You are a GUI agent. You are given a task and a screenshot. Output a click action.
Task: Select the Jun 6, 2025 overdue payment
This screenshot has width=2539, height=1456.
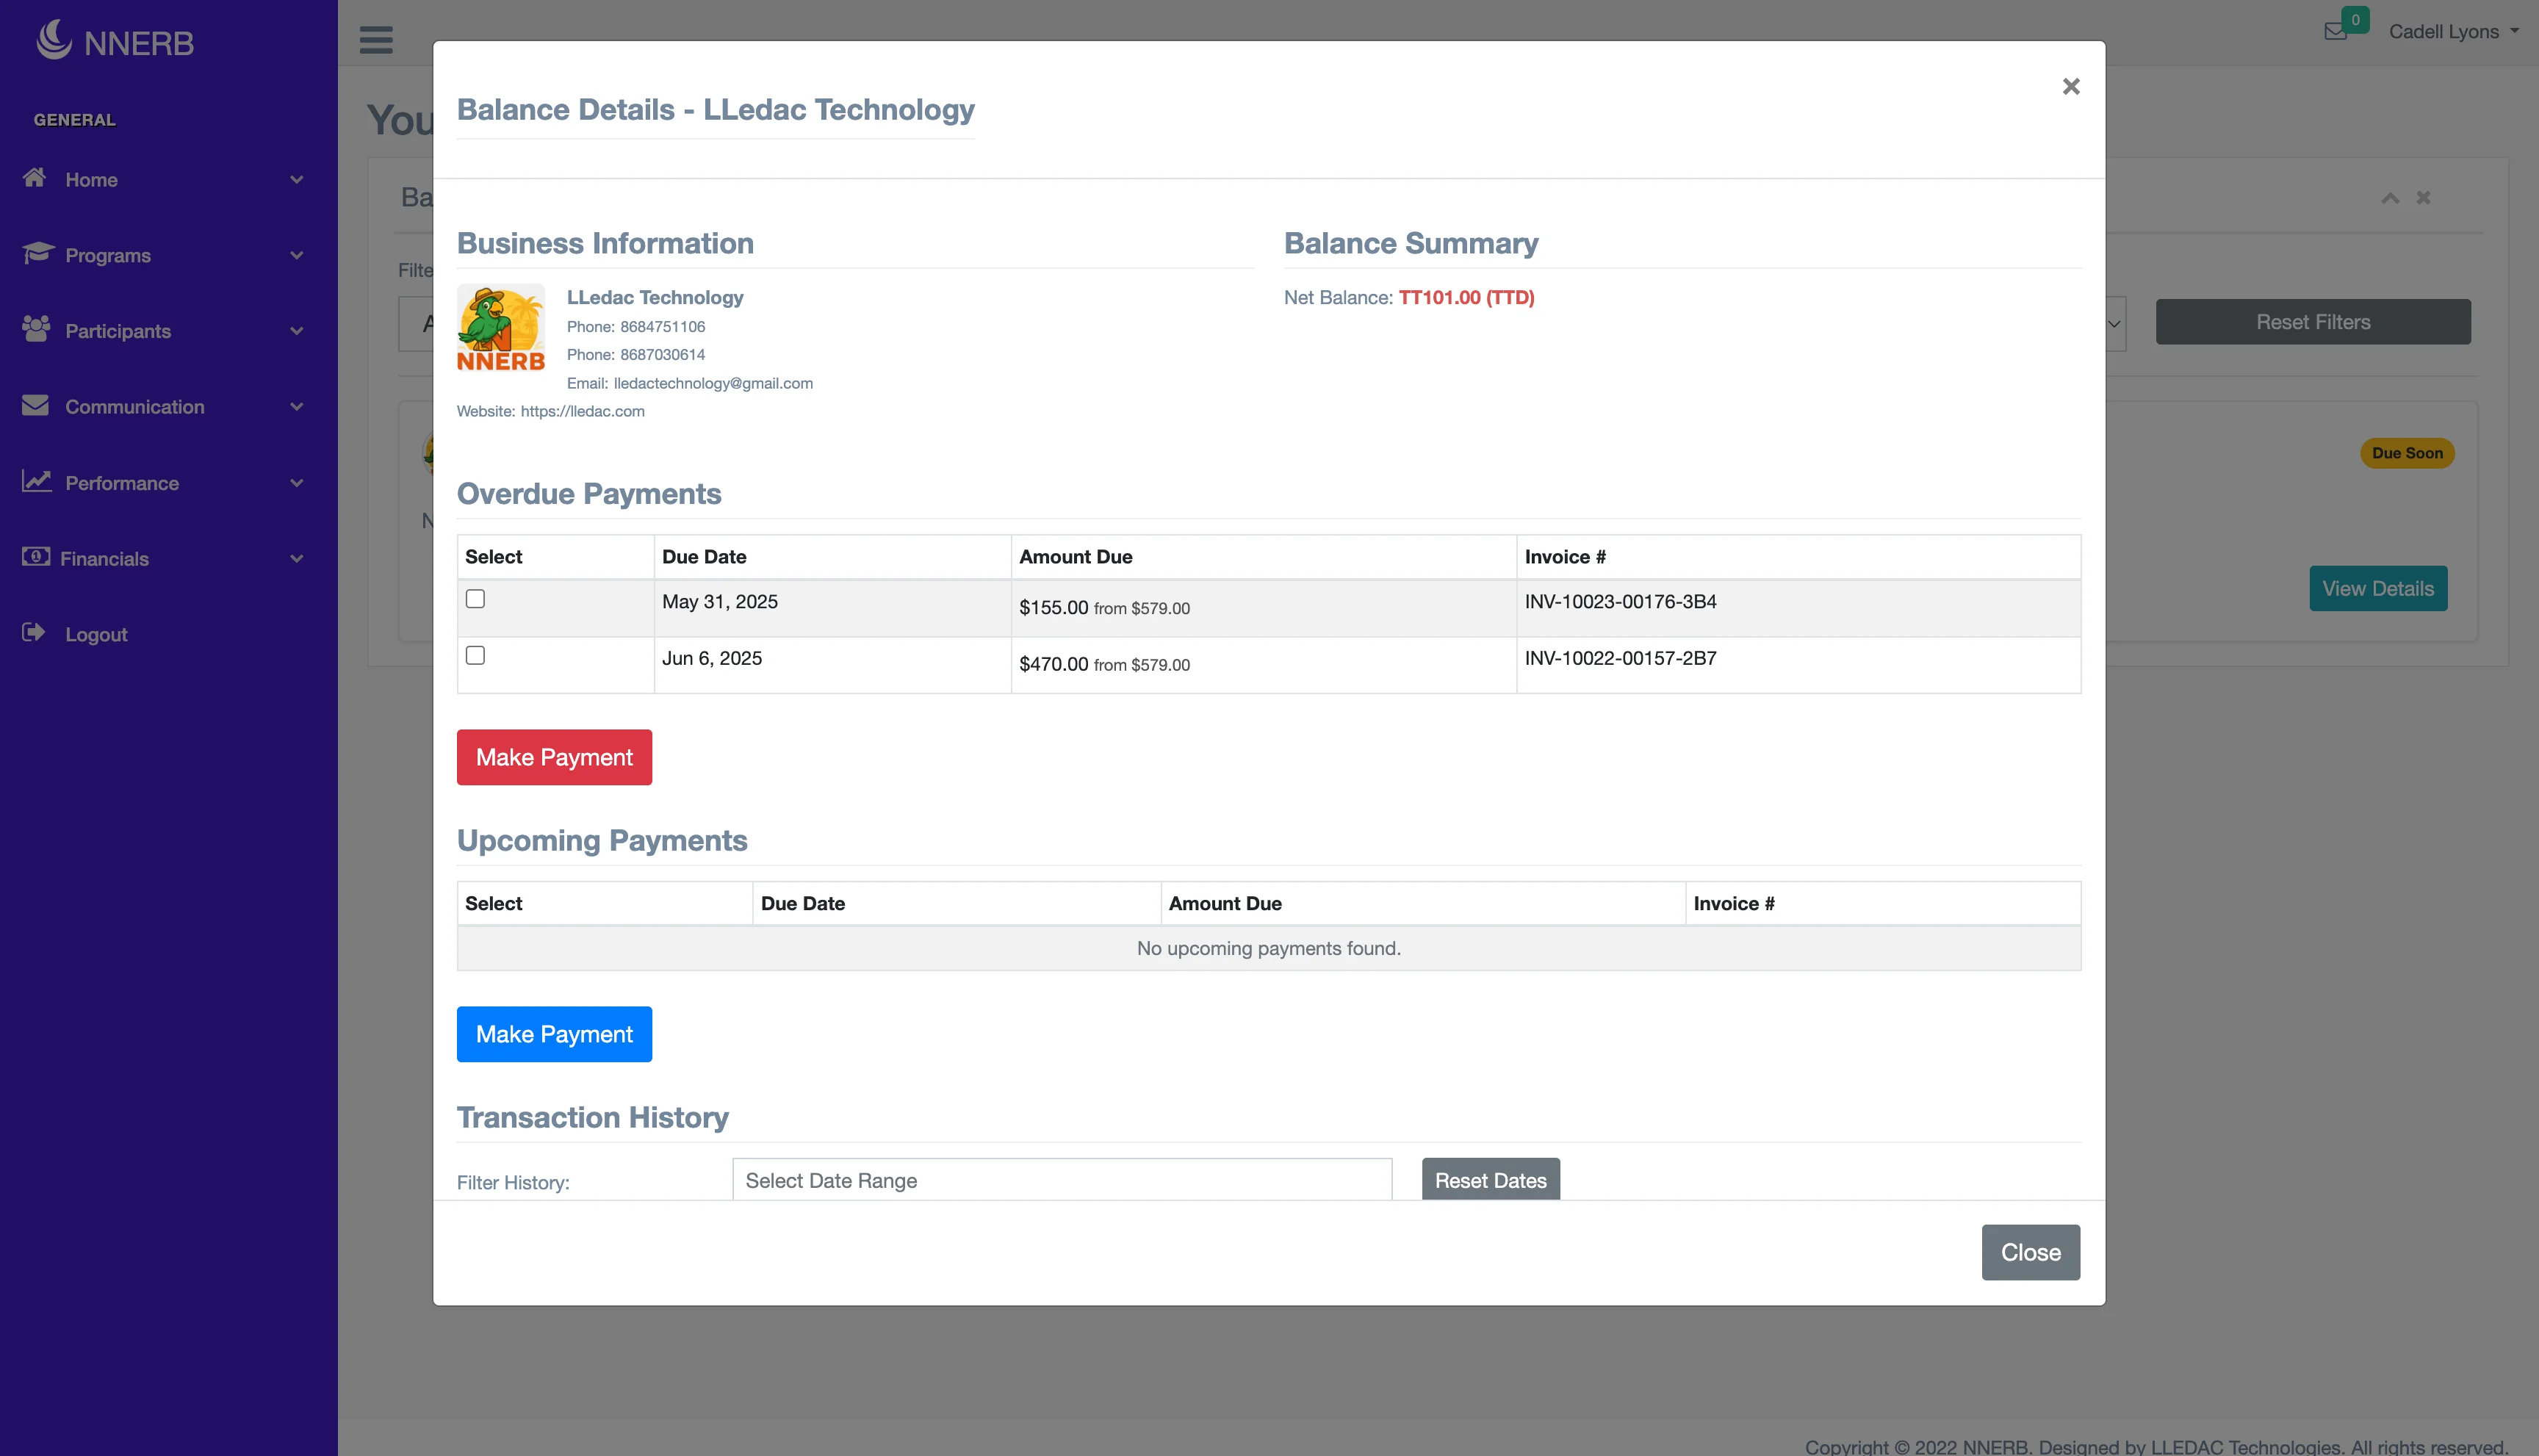coord(475,656)
